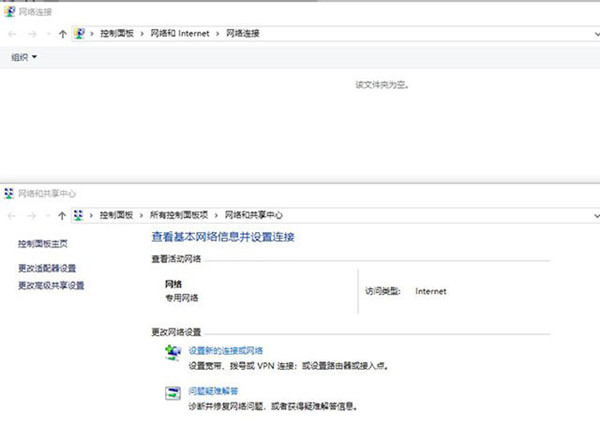Click the address bar icon in Network Connections window
Screen dimensions: 600x439
80,34
